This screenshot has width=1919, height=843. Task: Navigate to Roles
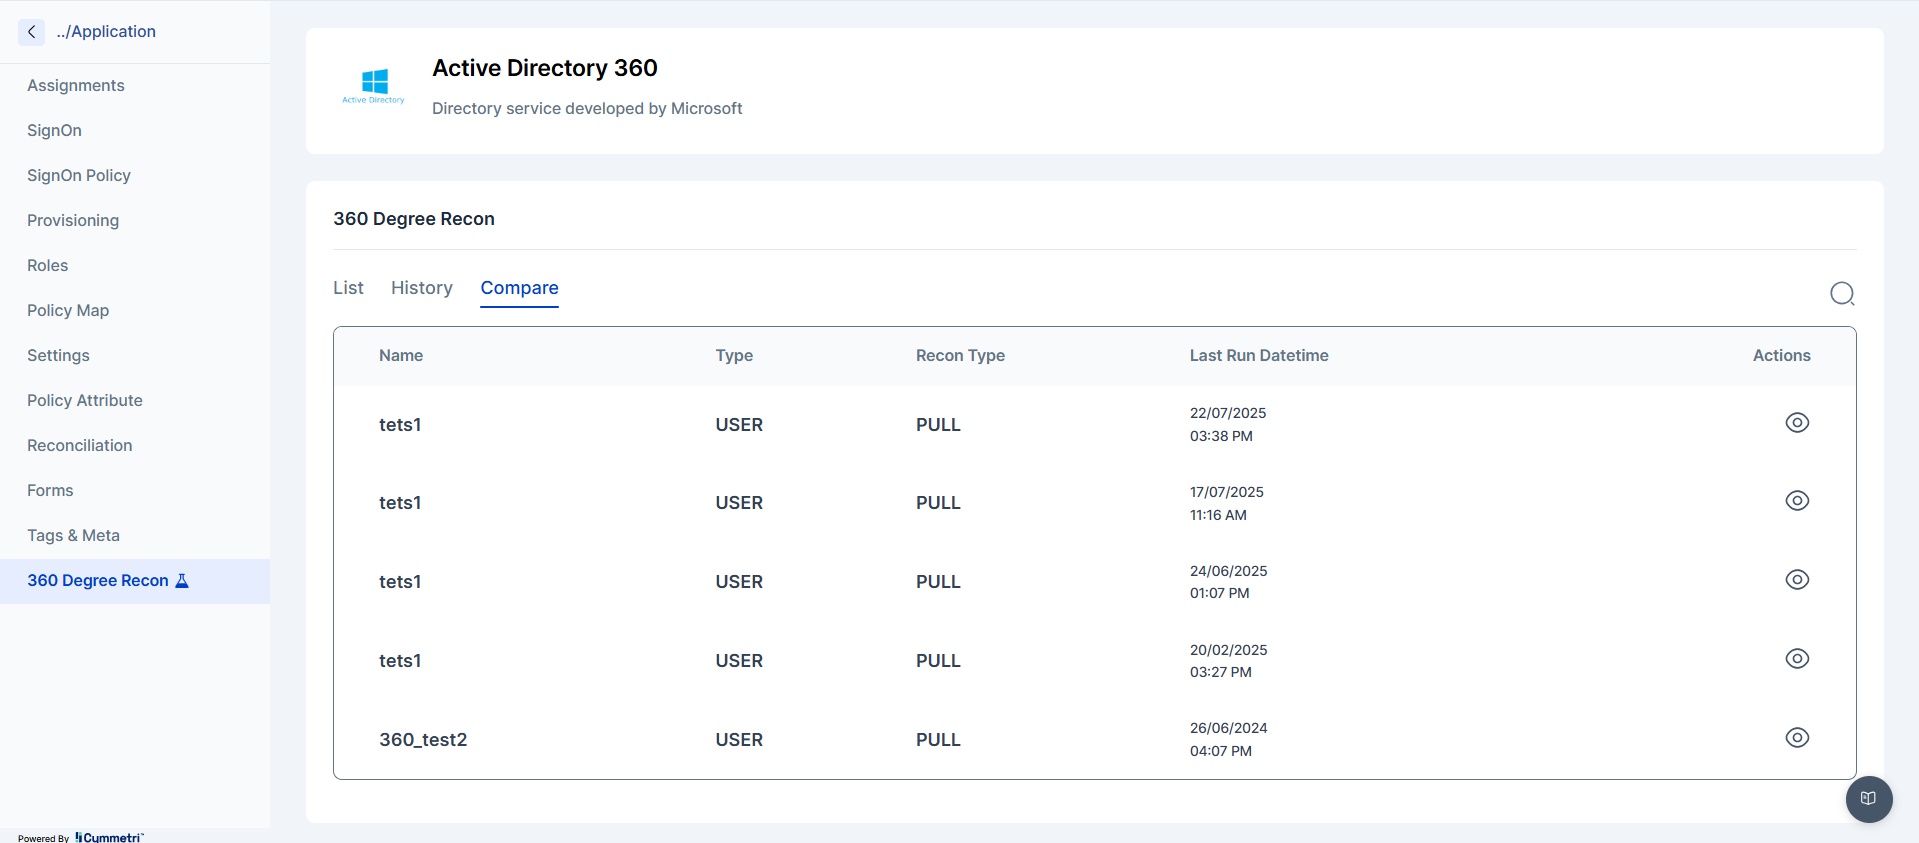(x=48, y=266)
